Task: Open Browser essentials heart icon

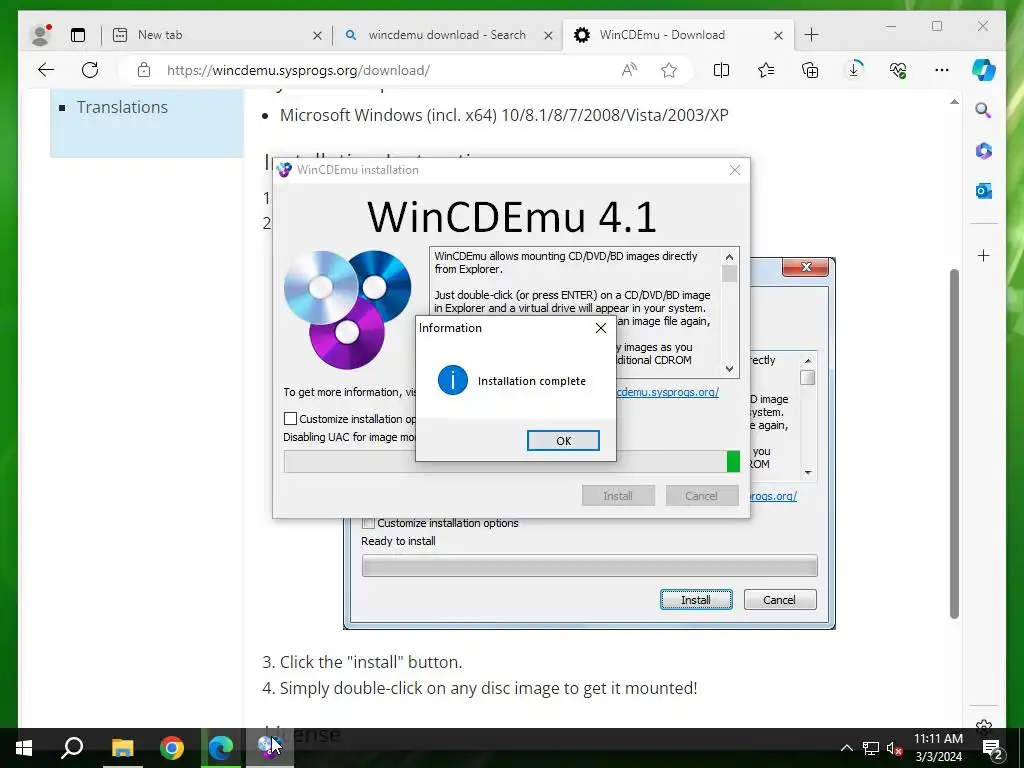Action: [x=898, y=70]
